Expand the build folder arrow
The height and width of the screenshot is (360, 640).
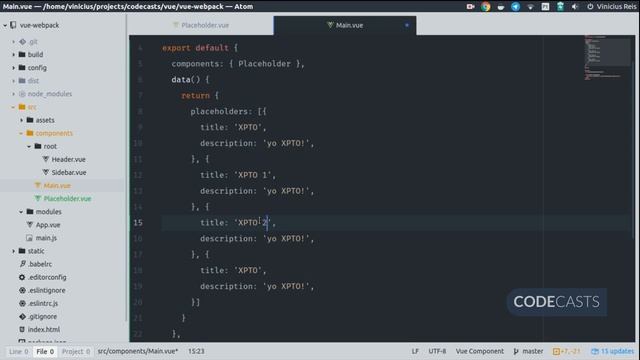pyautogui.click(x=13, y=55)
